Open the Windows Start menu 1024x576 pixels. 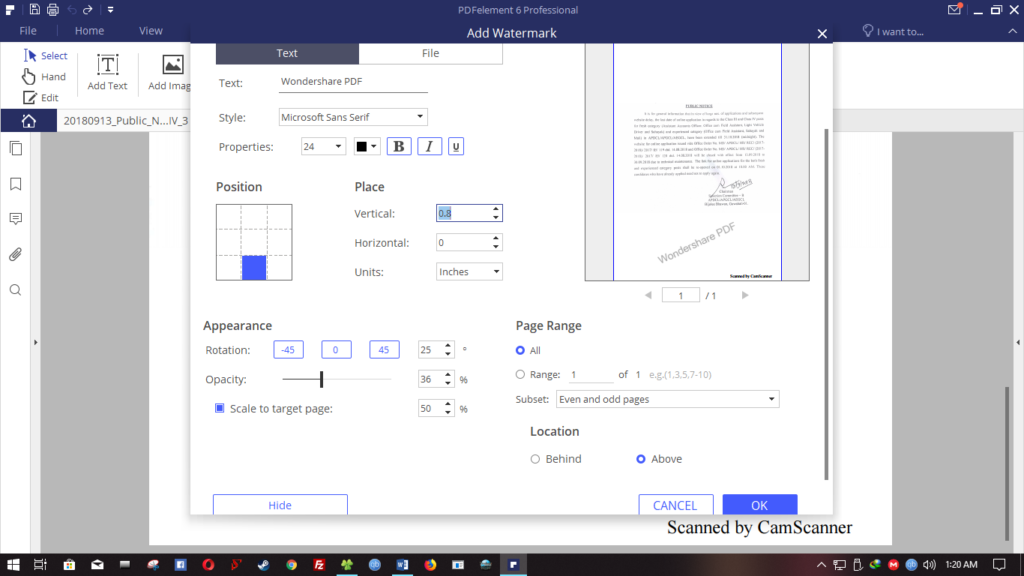point(13,564)
